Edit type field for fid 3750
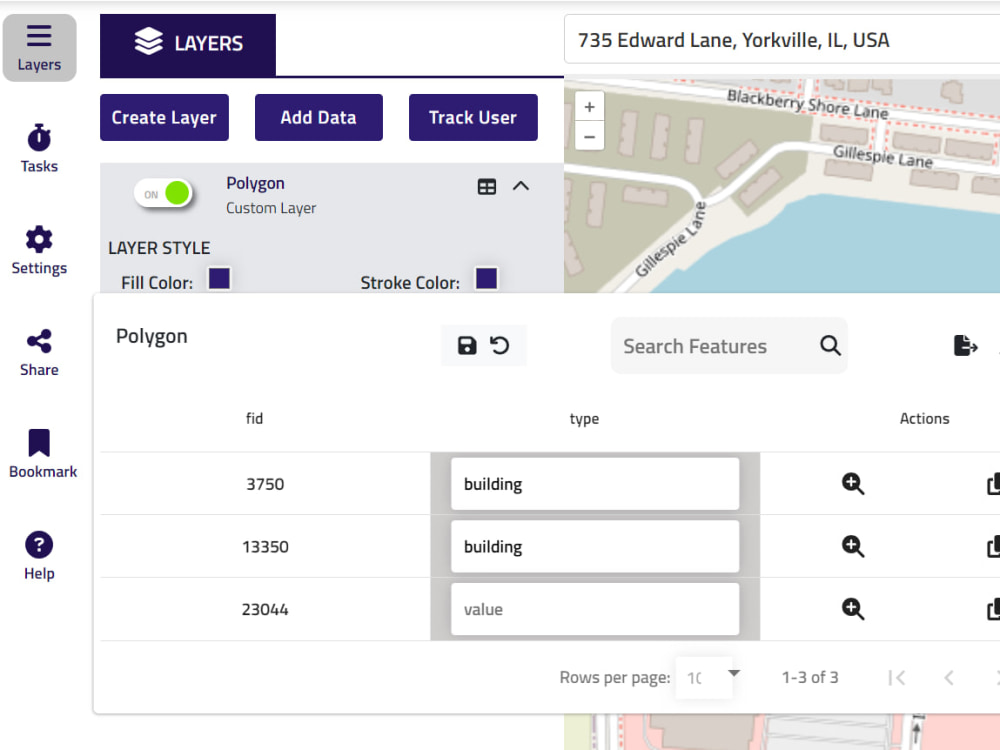The height and width of the screenshot is (750, 1000). 595,483
